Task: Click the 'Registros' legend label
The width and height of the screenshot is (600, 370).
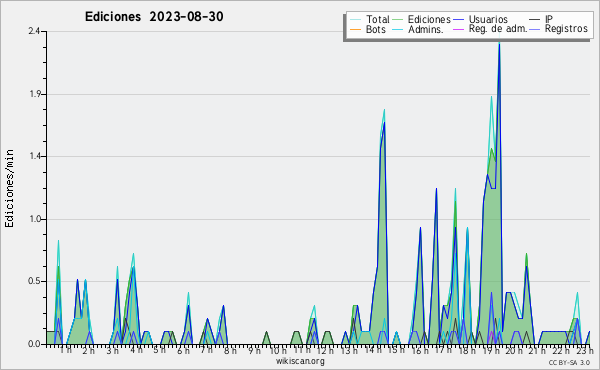Action: pos(566,29)
